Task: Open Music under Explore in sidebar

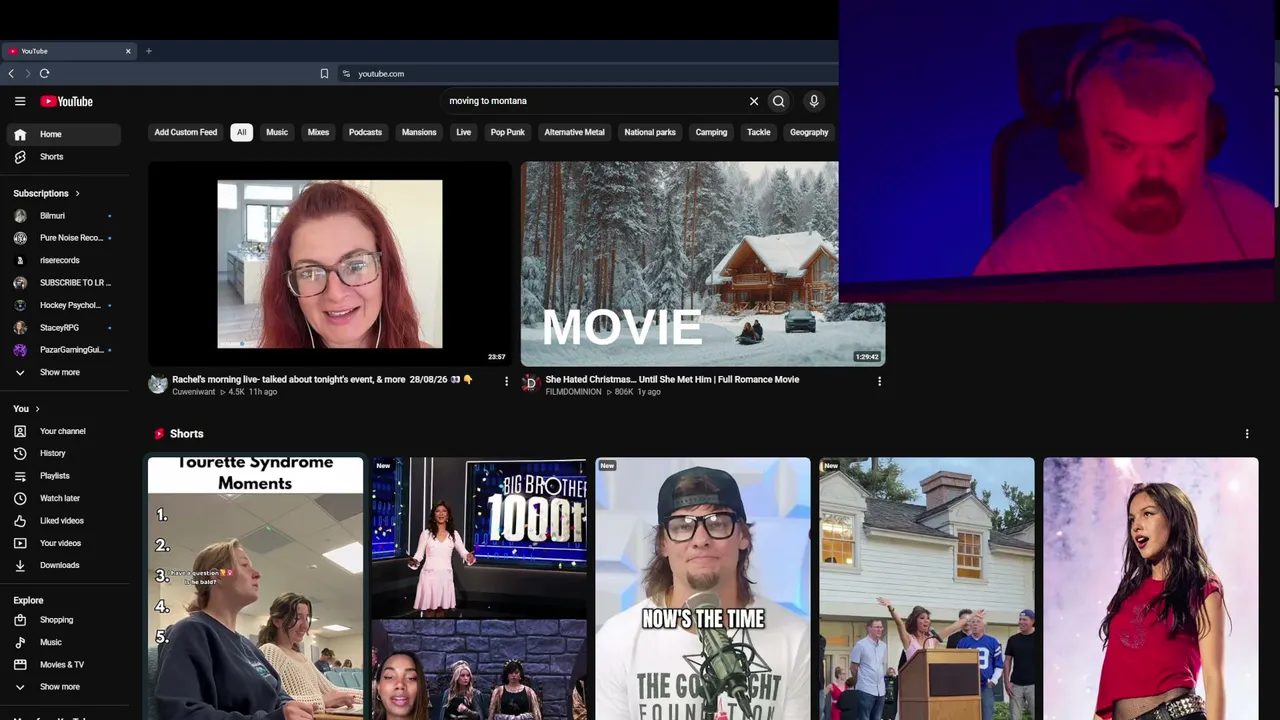Action: click(x=64, y=642)
